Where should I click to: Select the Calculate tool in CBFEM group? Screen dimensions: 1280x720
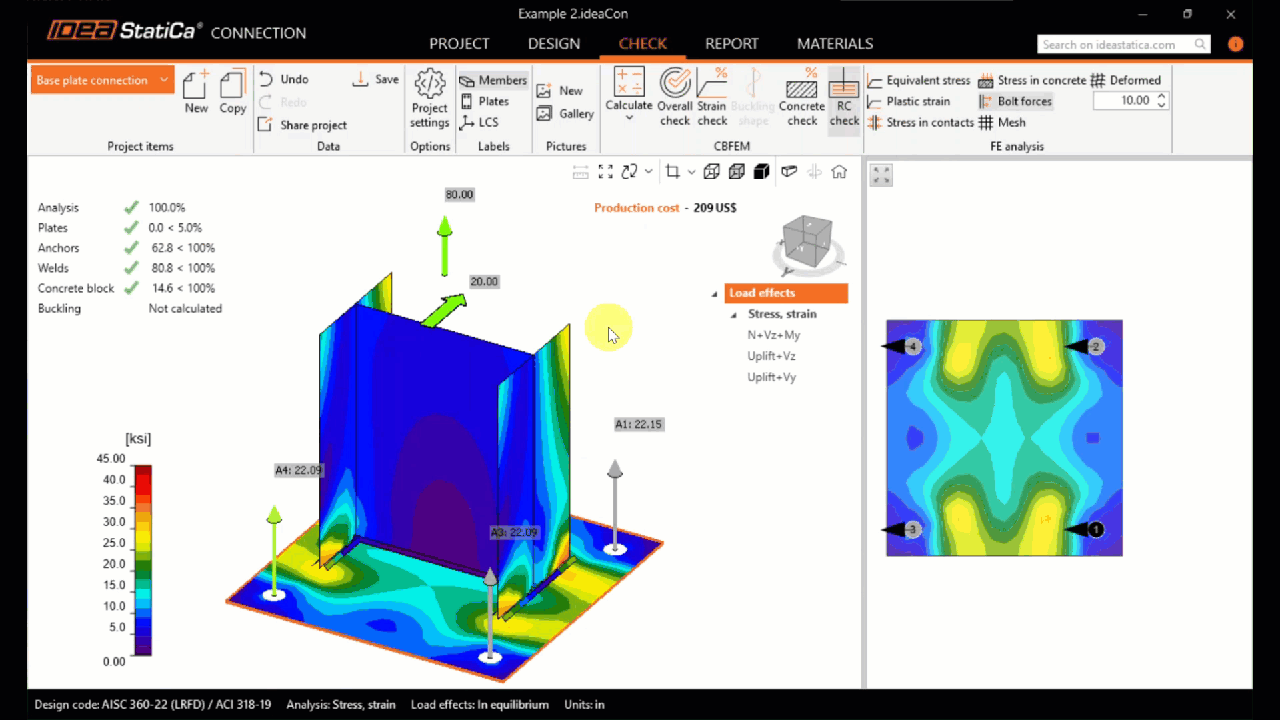[x=628, y=97]
